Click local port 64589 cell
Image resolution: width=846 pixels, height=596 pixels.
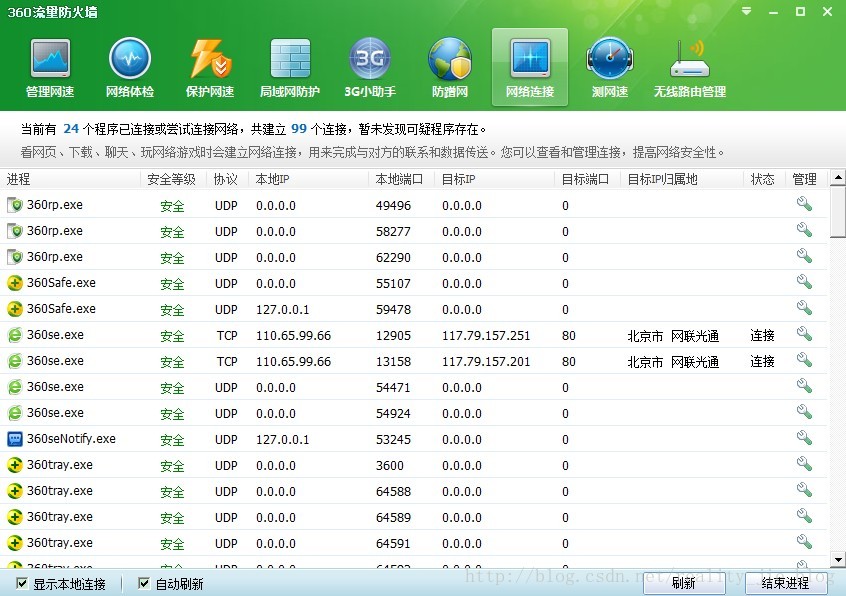(393, 517)
